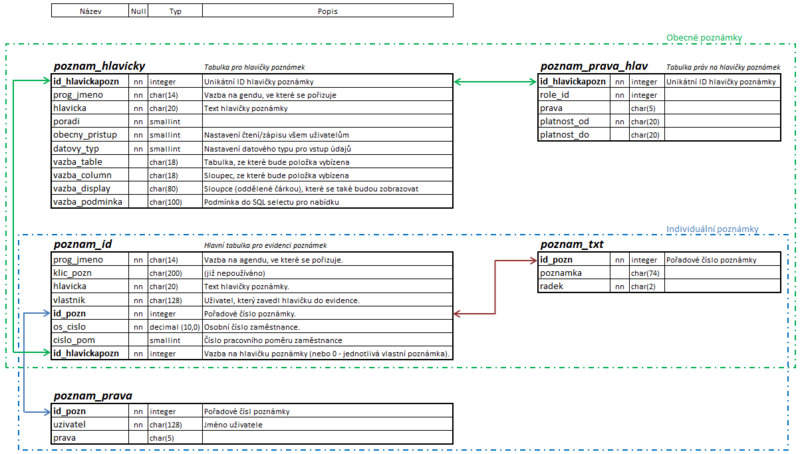Click description 'Uživatel, který zavedl hlavičku do evidence.'
The image size is (800, 454).
click(282, 300)
